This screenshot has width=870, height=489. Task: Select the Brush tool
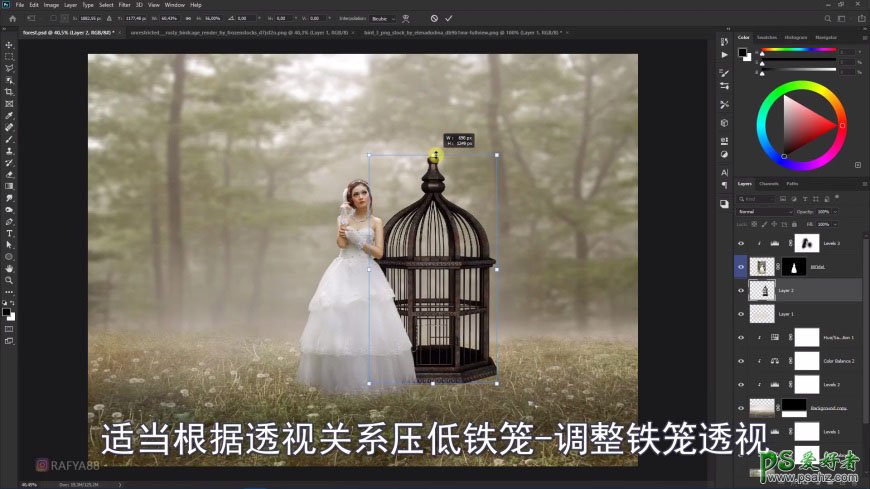9,139
